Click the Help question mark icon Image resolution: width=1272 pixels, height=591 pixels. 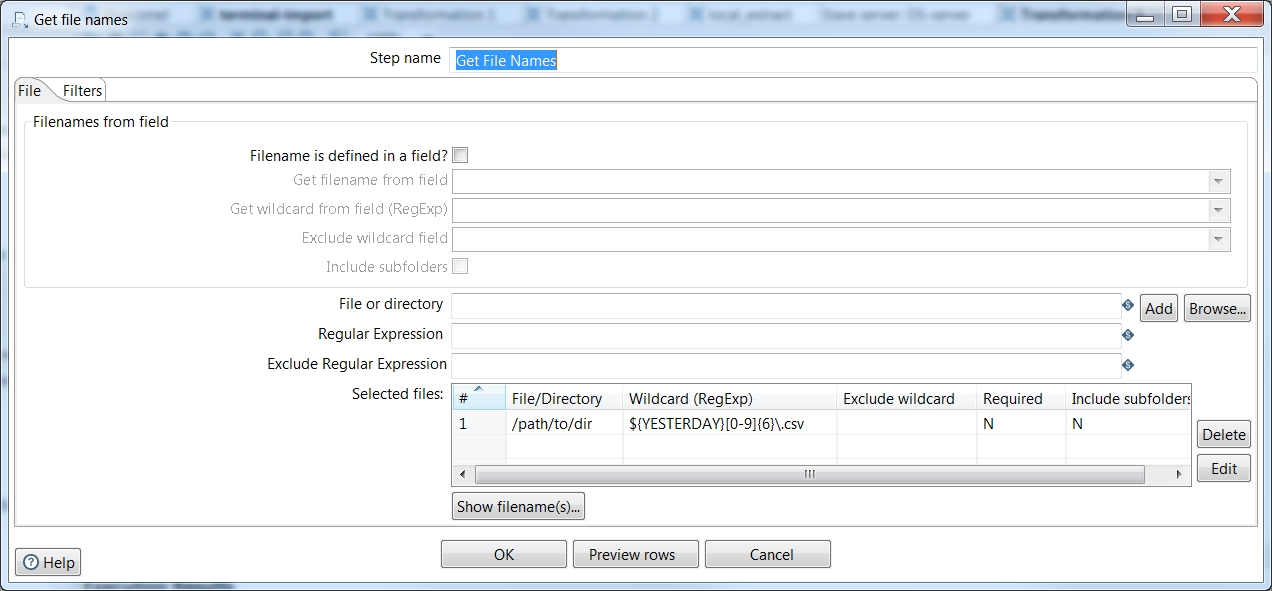tap(33, 562)
